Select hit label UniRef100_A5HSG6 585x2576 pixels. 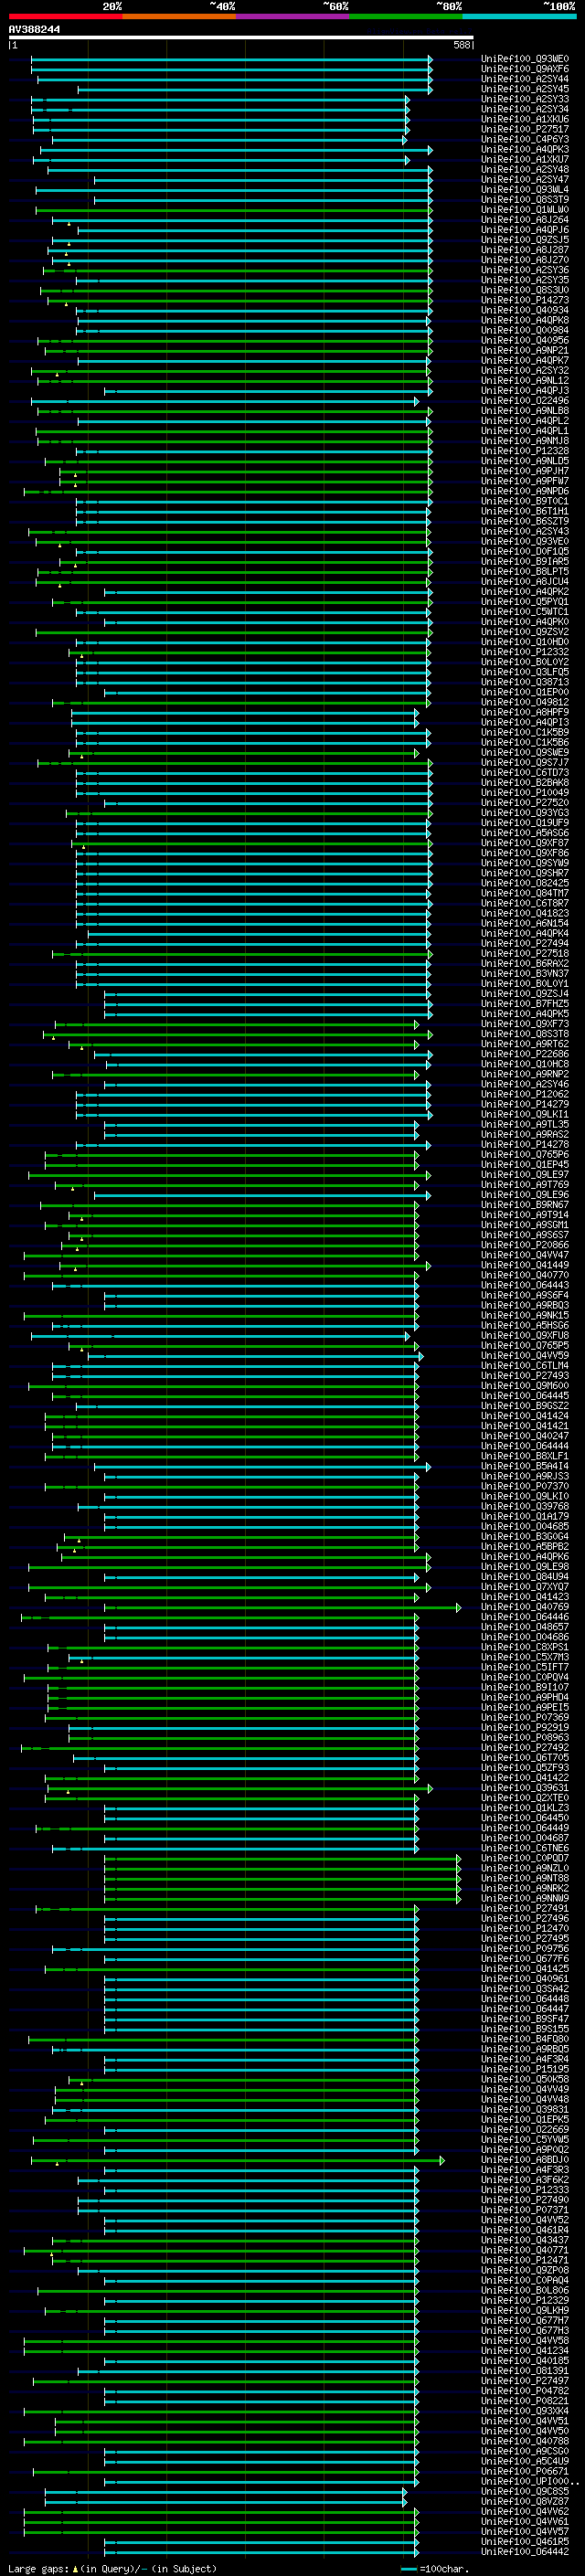tap(525, 1325)
